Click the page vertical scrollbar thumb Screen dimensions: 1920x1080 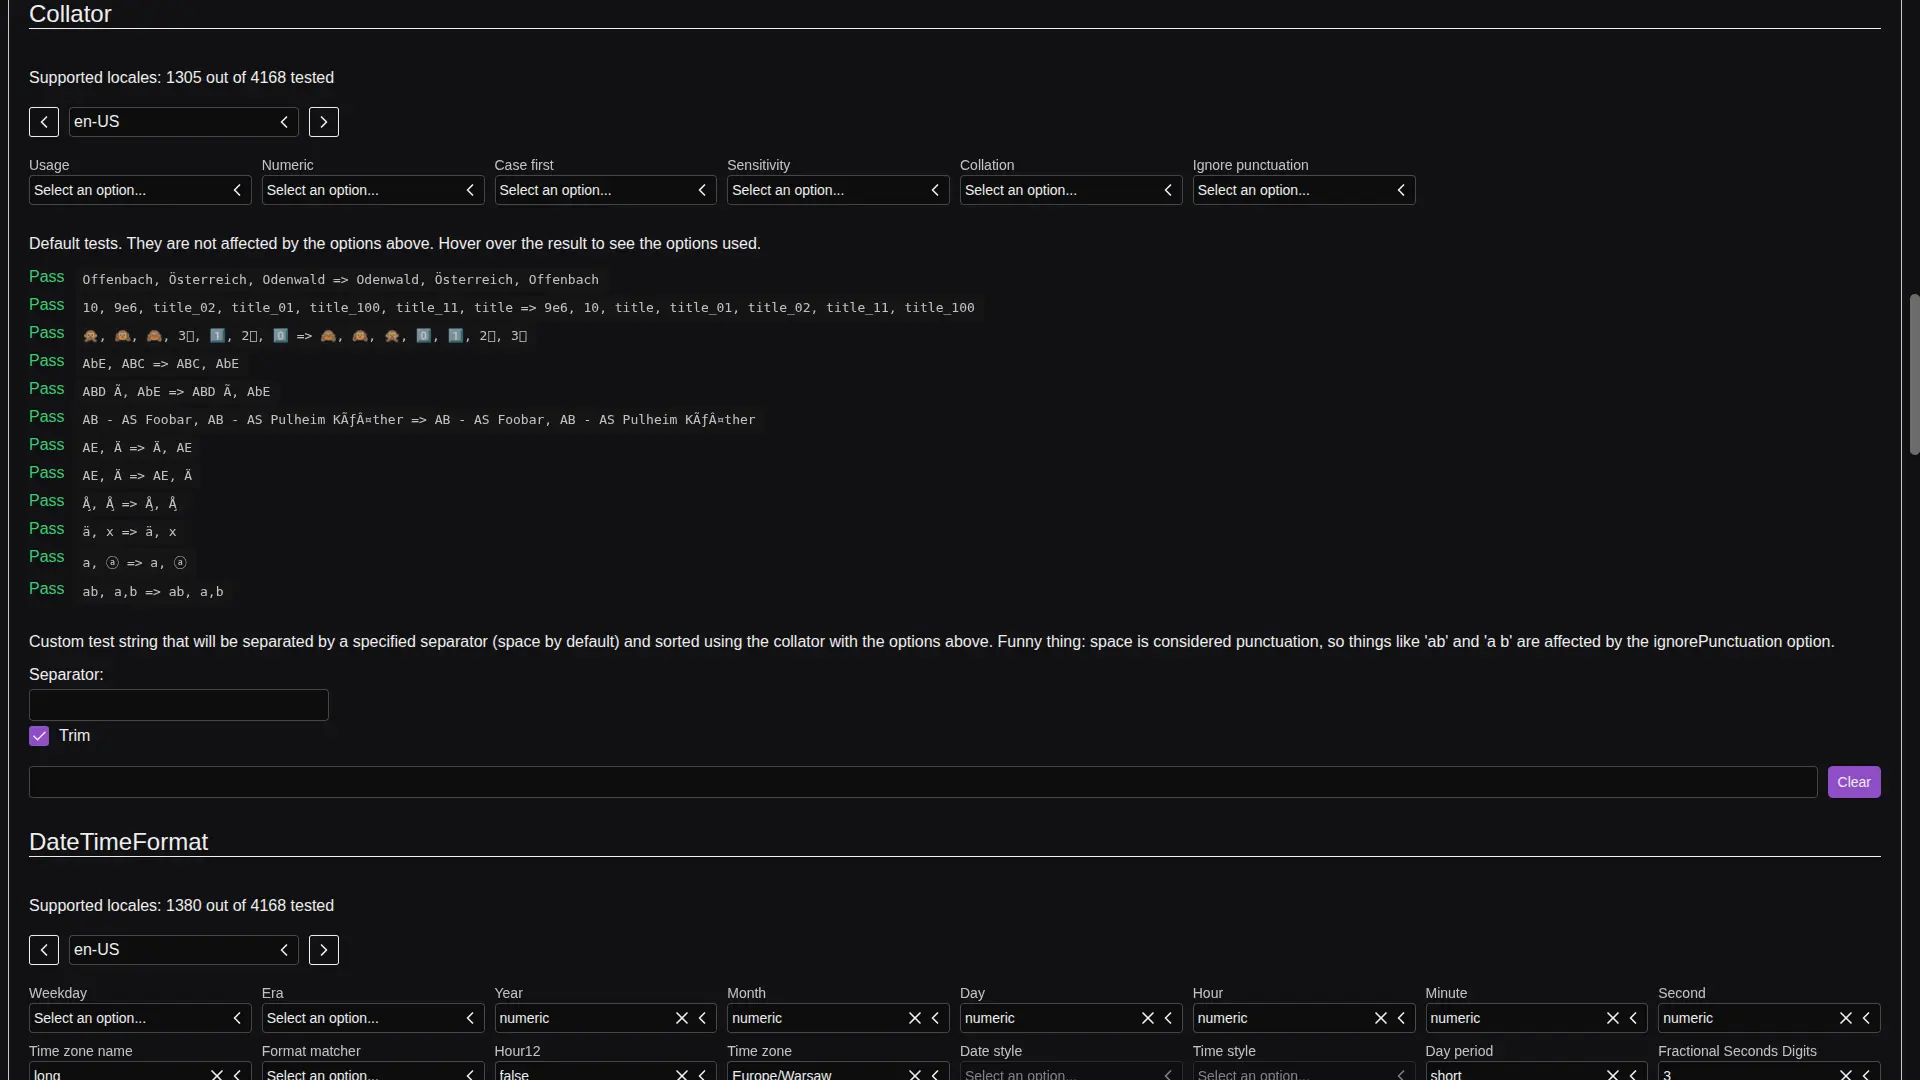(1913, 375)
